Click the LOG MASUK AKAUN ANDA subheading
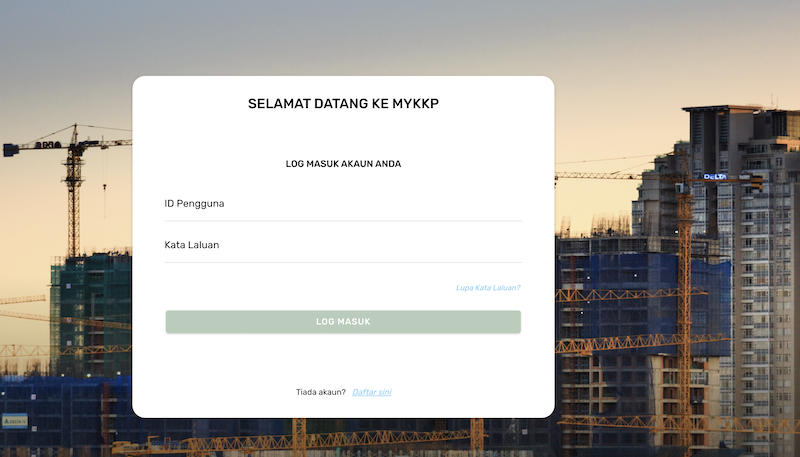Screen dimensions: 800x457 pos(343,164)
